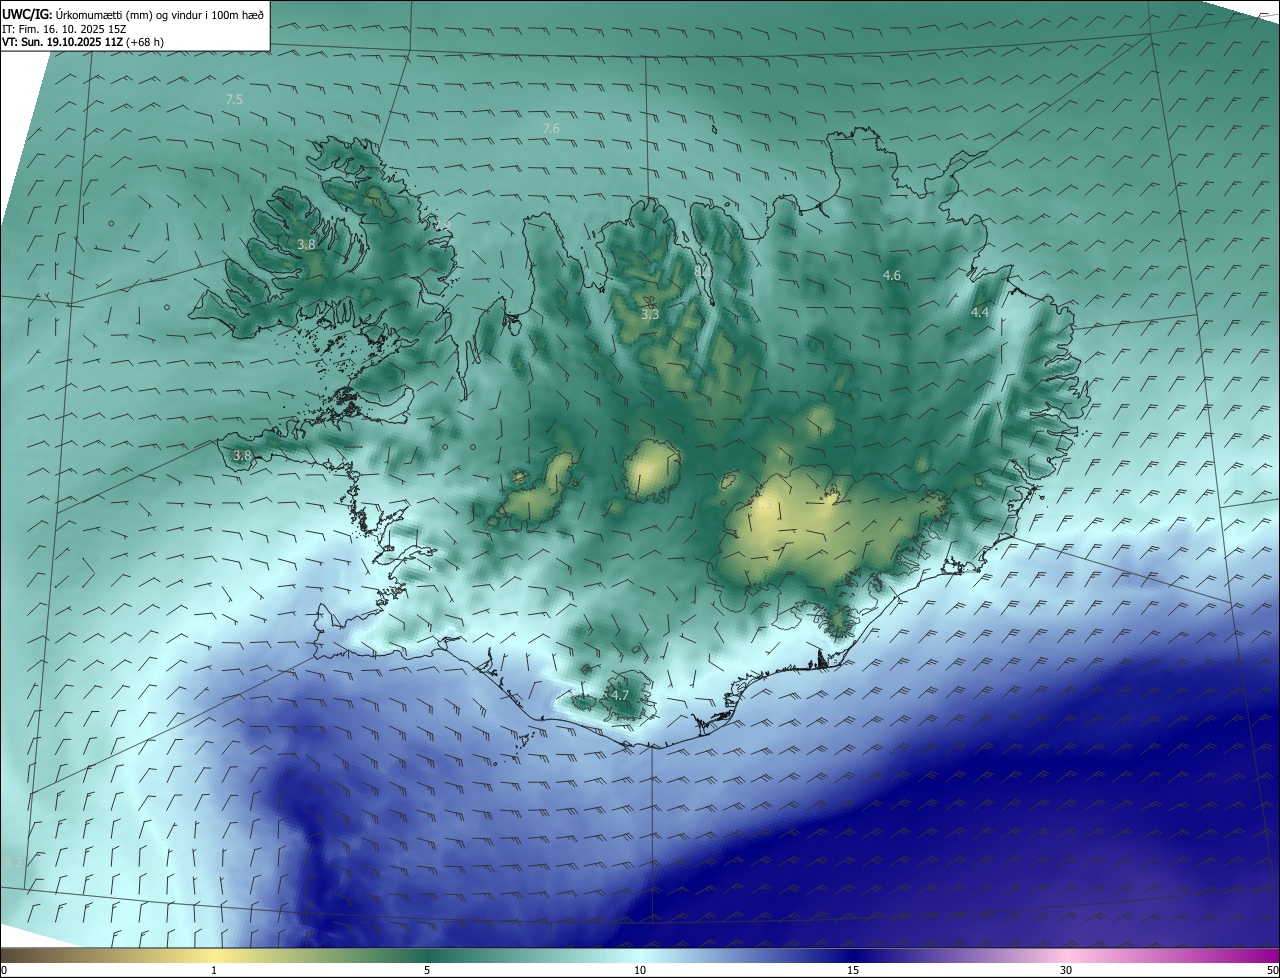The width and height of the screenshot is (1280, 978).
Task: Click the '15' tick on the color scale
Action: tap(853, 970)
